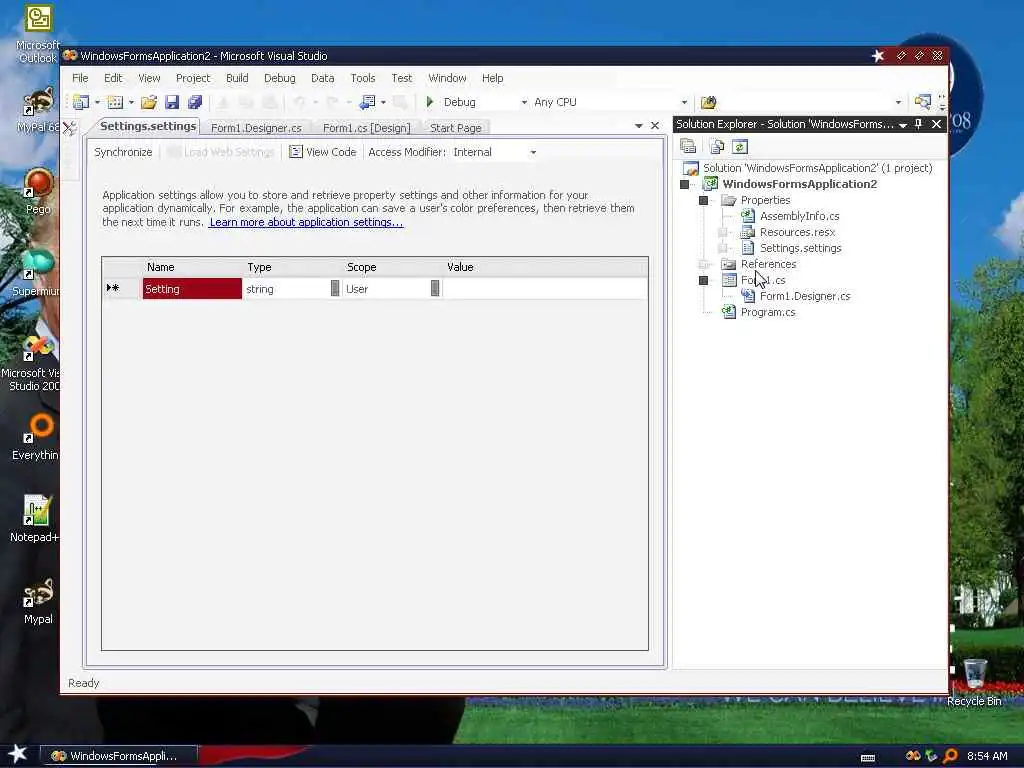The image size is (1024, 768).
Task: Click Show All Files icon in Solution Explorer
Action: [x=716, y=146]
